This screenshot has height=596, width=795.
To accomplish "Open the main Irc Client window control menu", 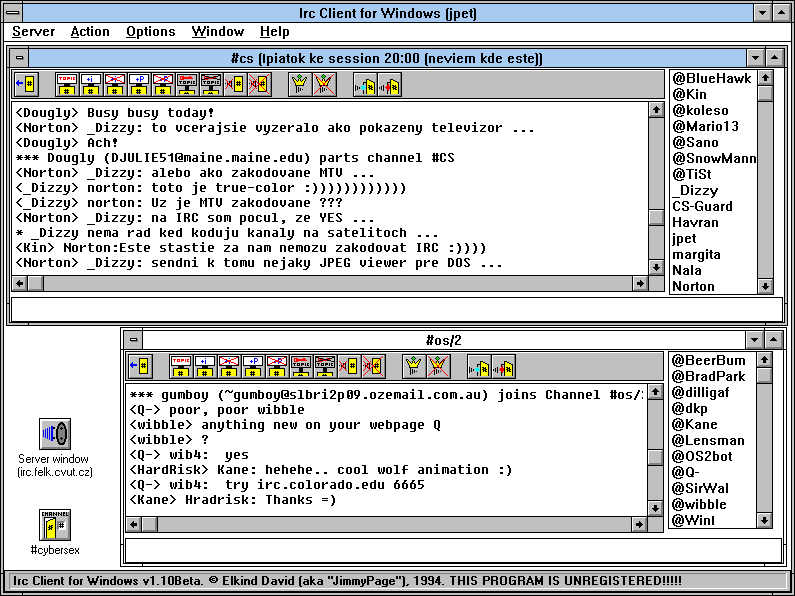I will 11,11.
